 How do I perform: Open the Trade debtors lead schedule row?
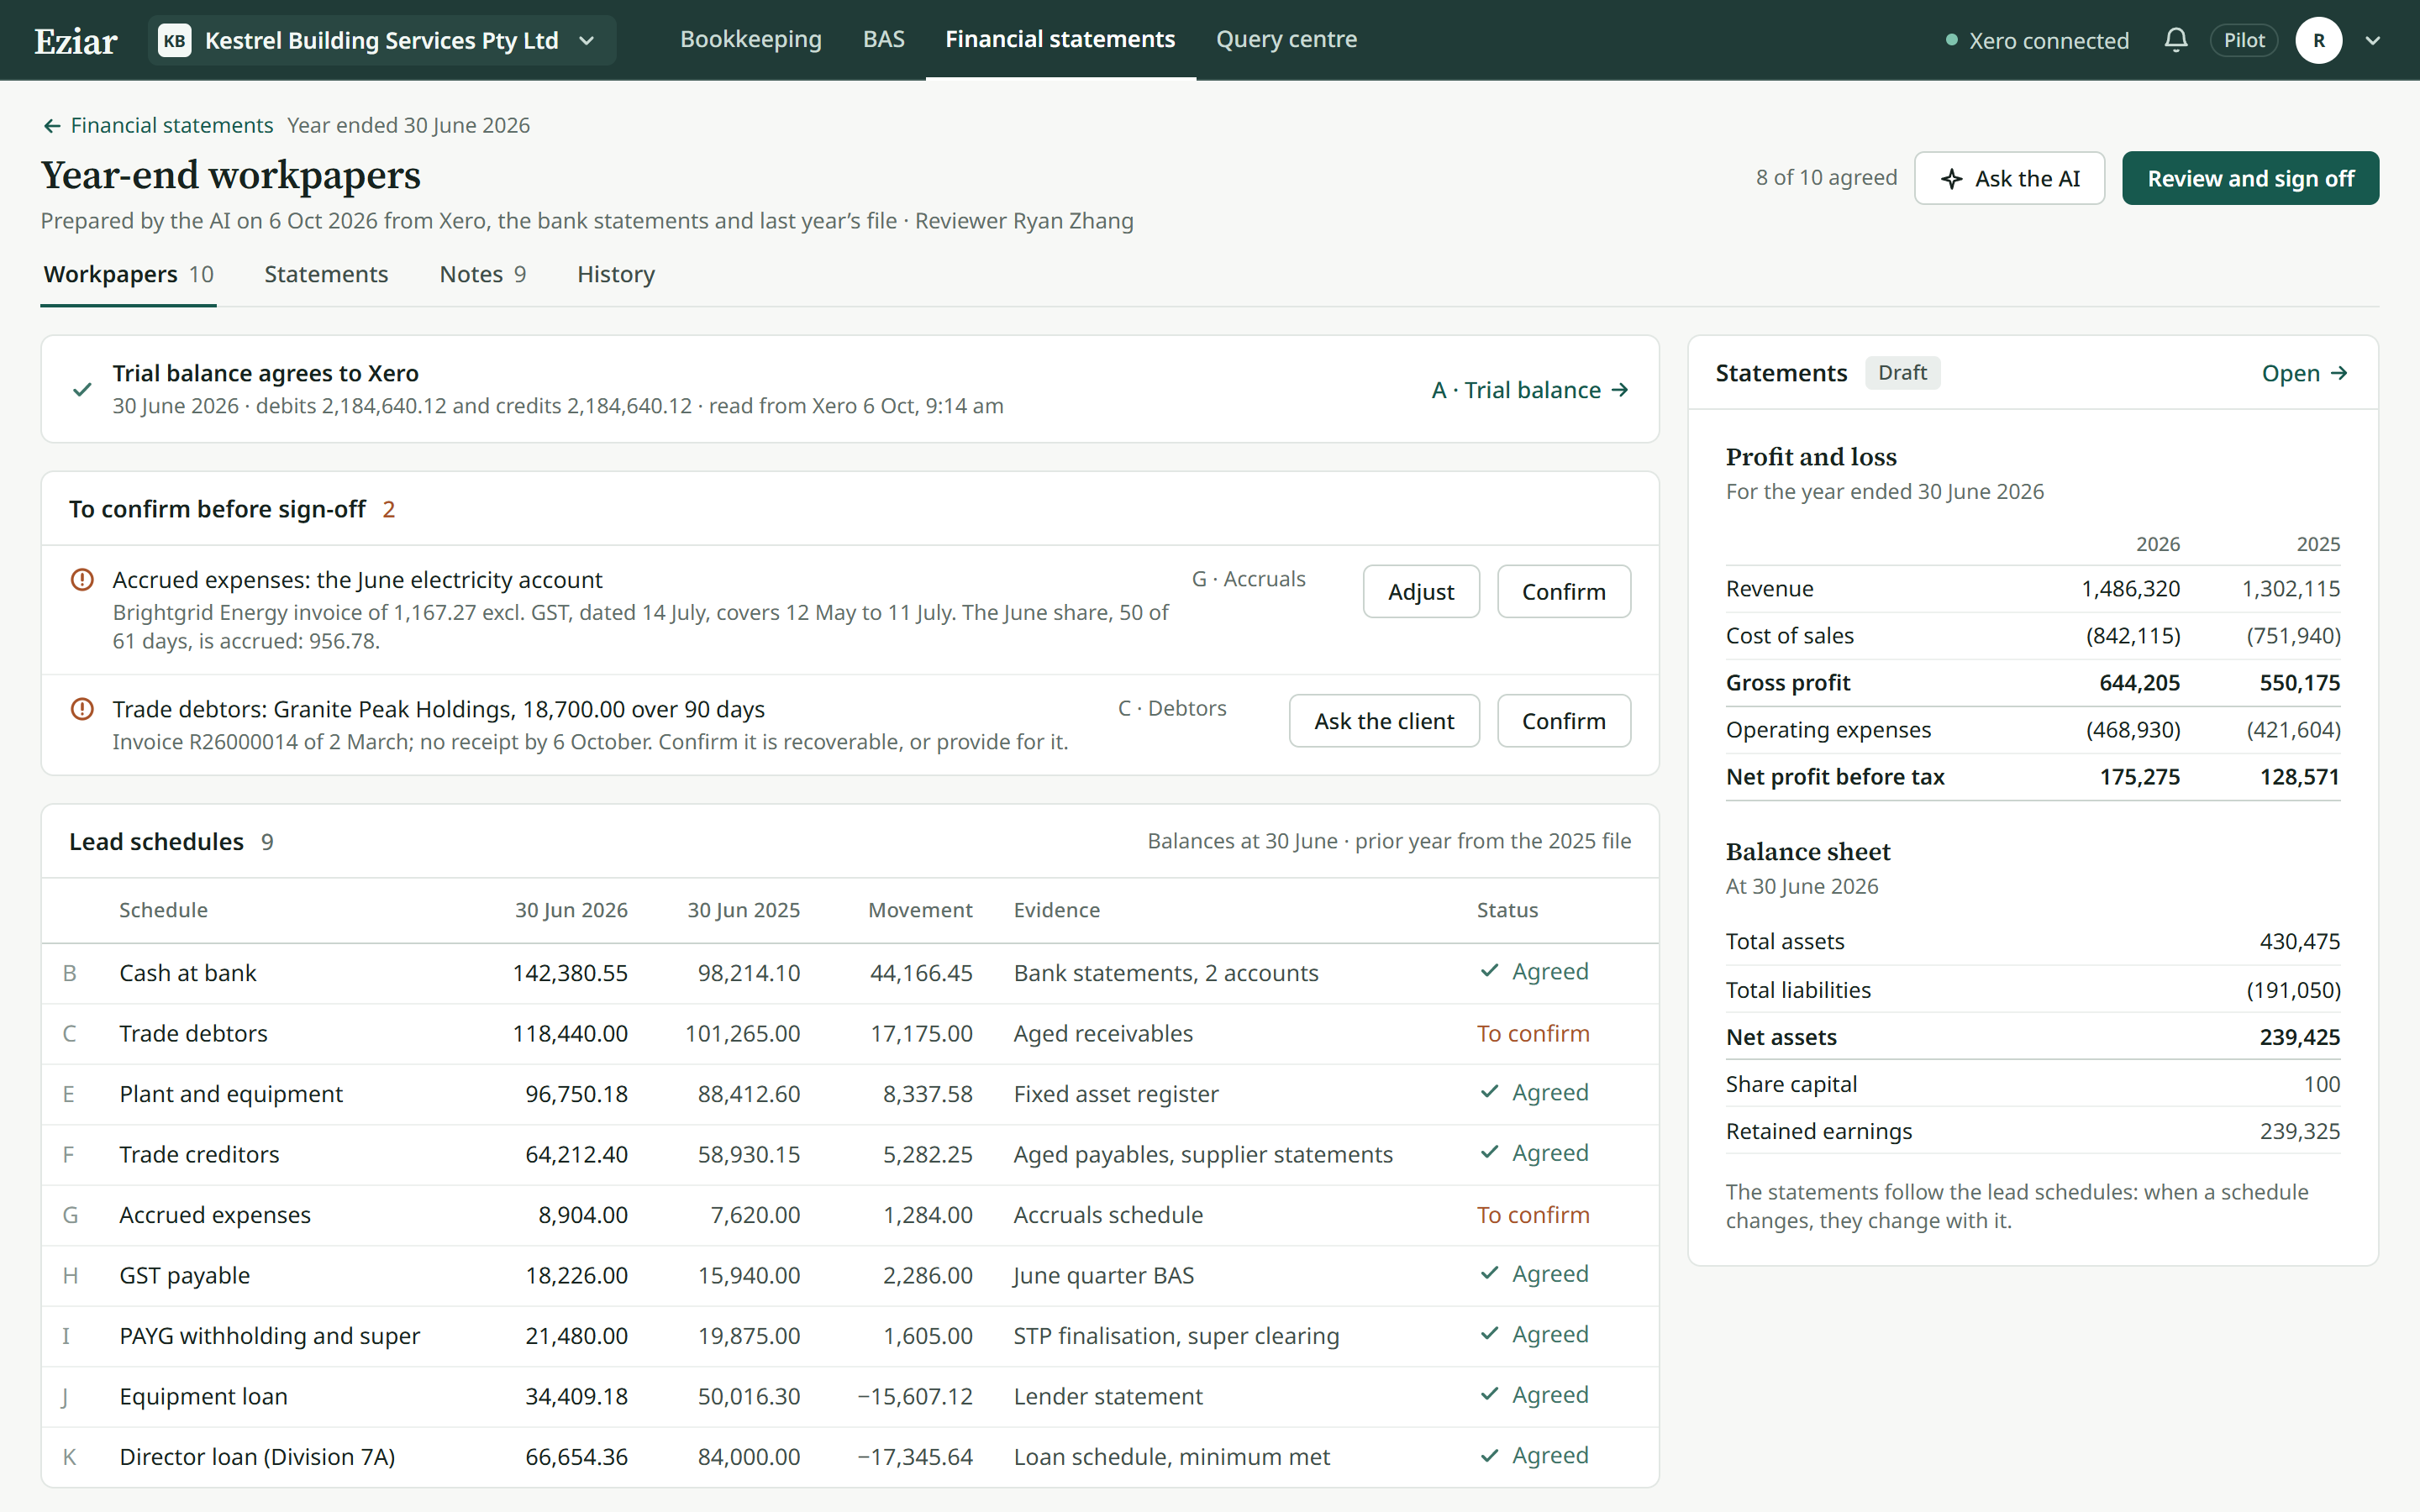(850, 1033)
